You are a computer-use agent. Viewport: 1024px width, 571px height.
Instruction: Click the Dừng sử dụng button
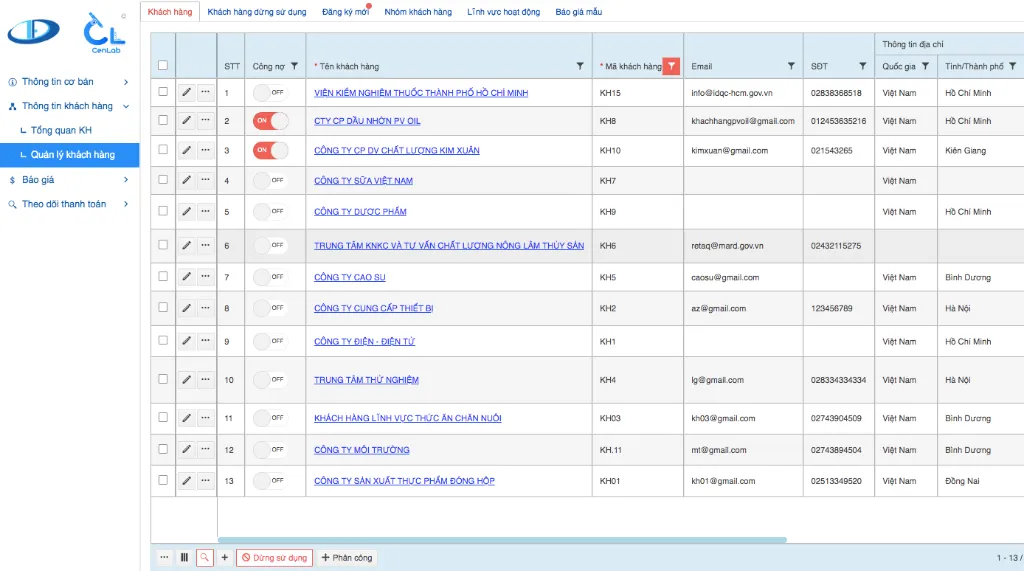[x=274, y=557]
